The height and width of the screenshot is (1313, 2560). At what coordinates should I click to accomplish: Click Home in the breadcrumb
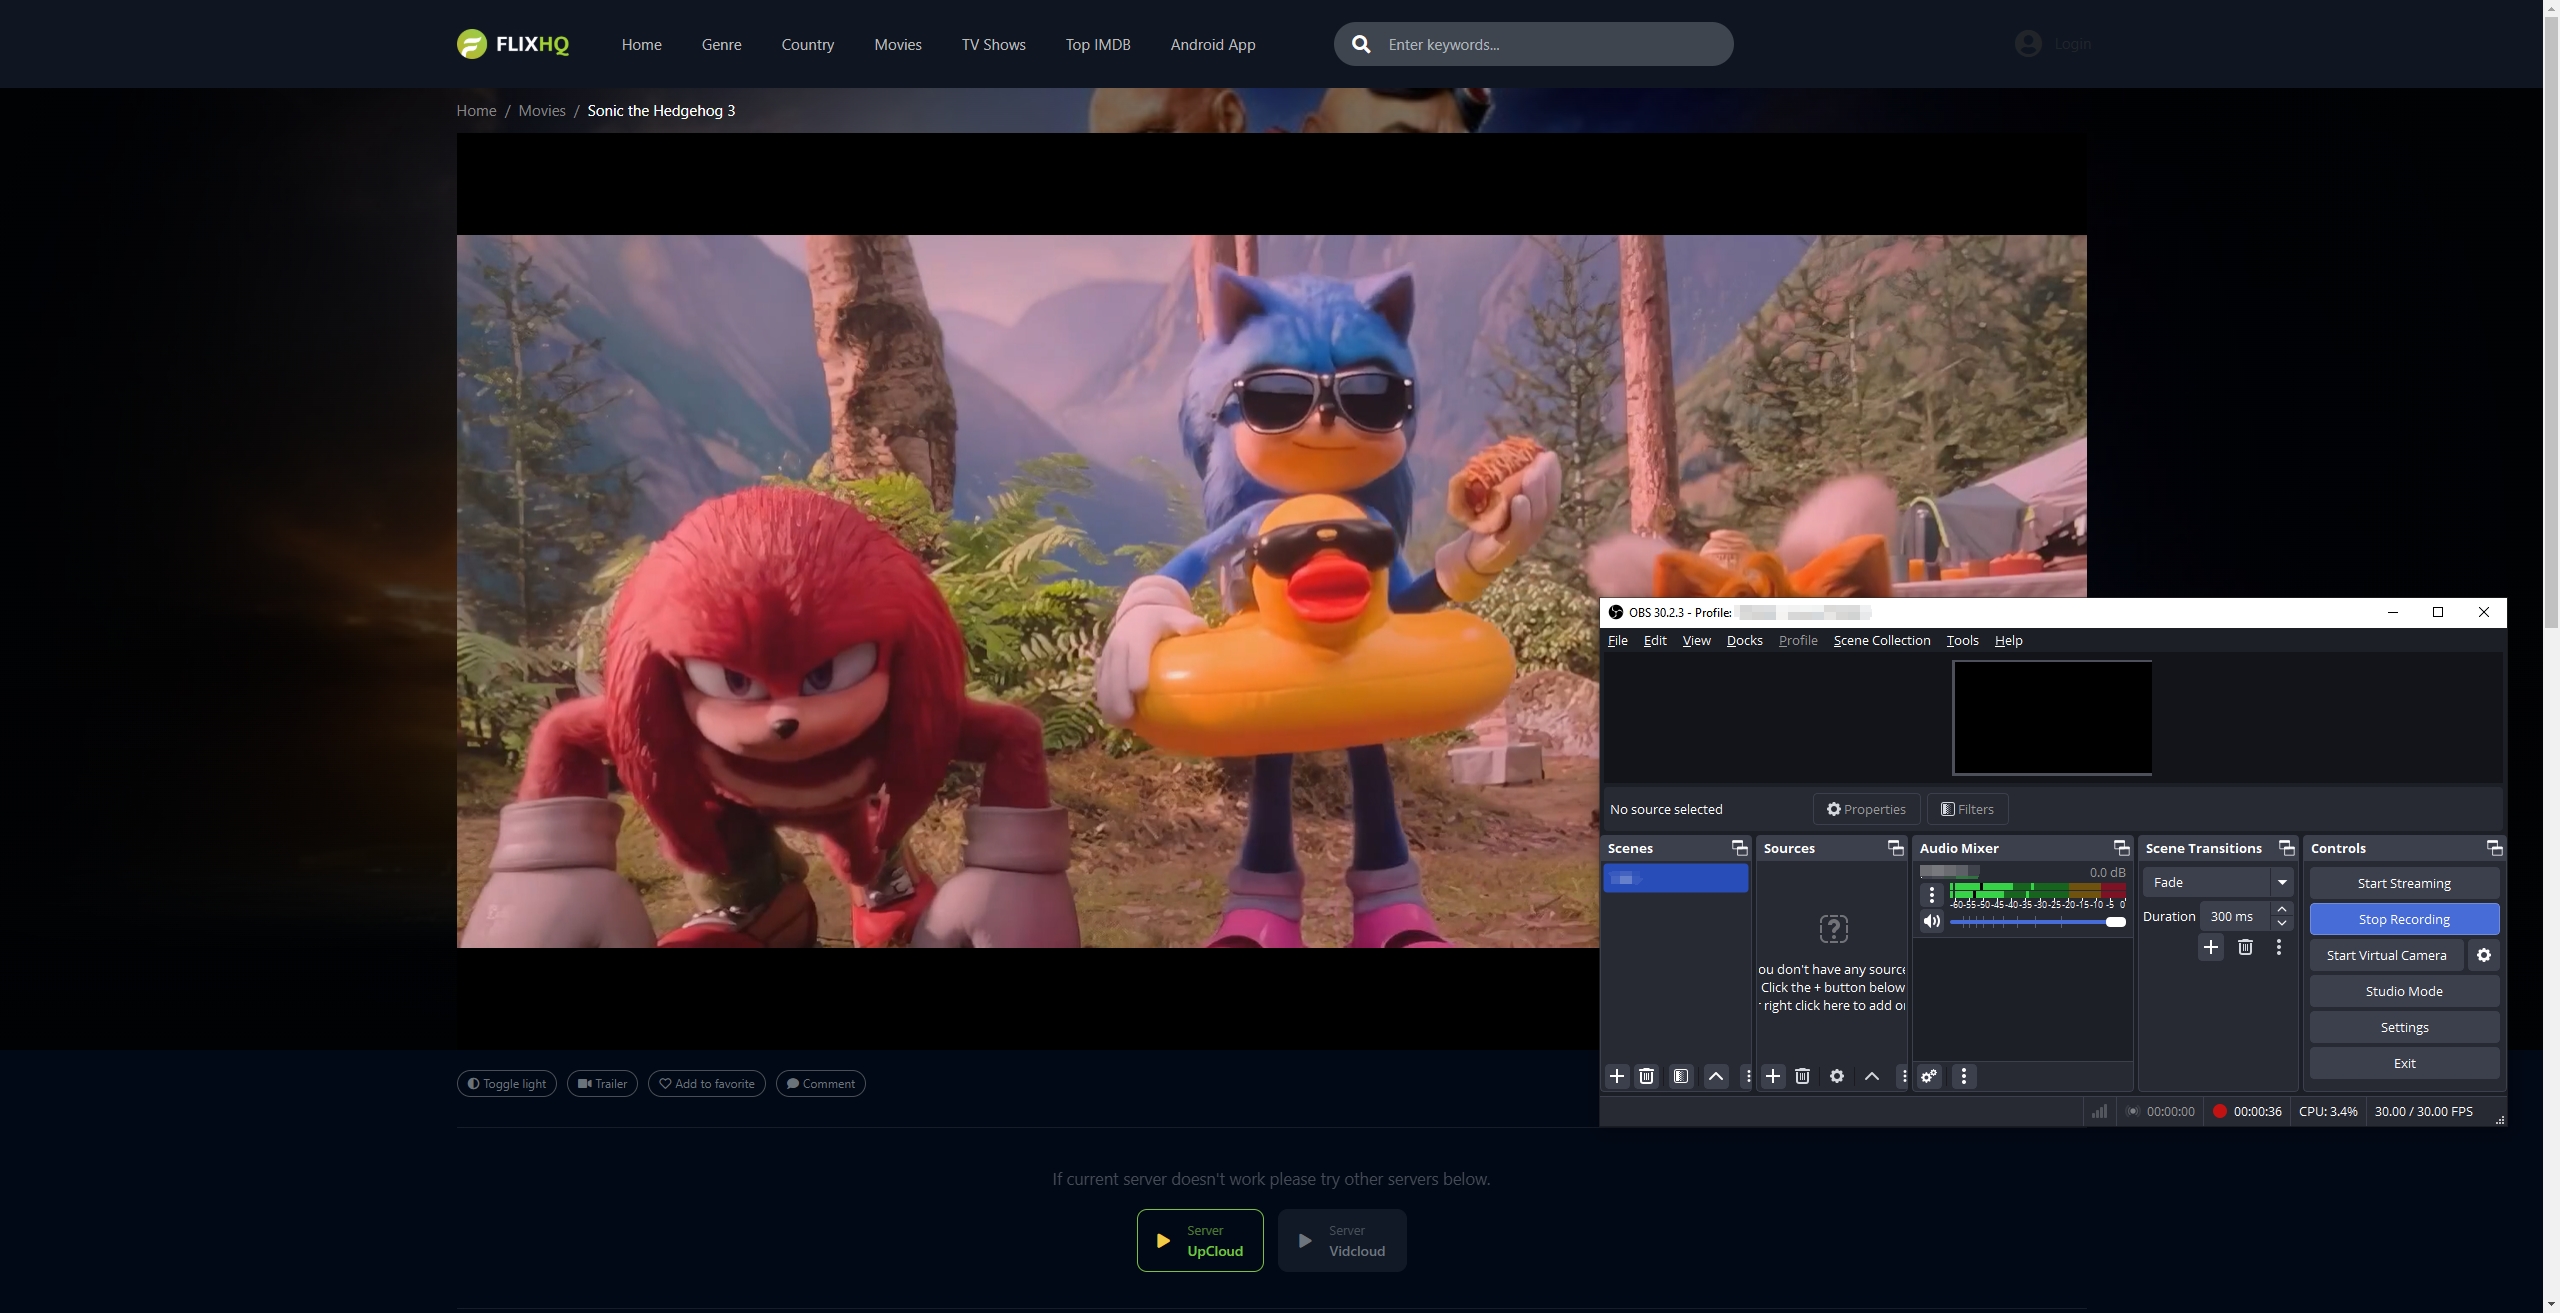coord(476,110)
